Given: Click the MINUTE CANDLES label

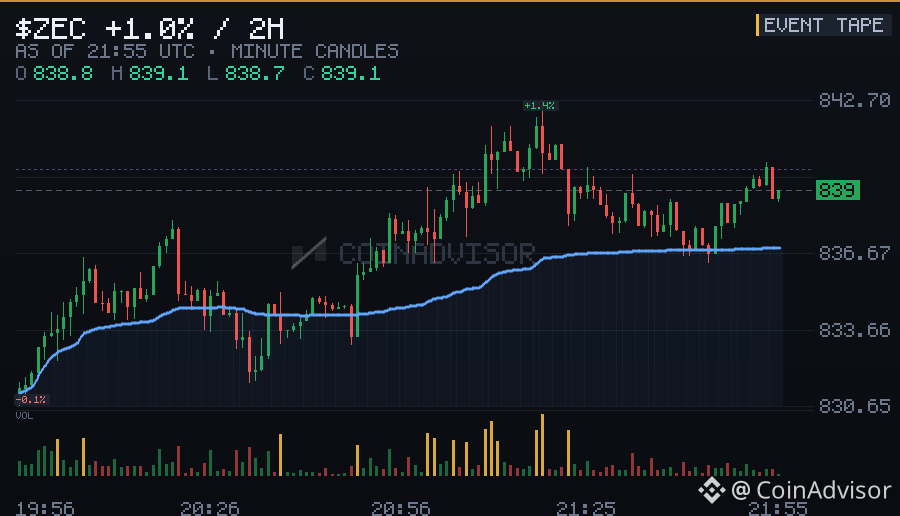Looking at the screenshot, I should click(x=315, y=51).
